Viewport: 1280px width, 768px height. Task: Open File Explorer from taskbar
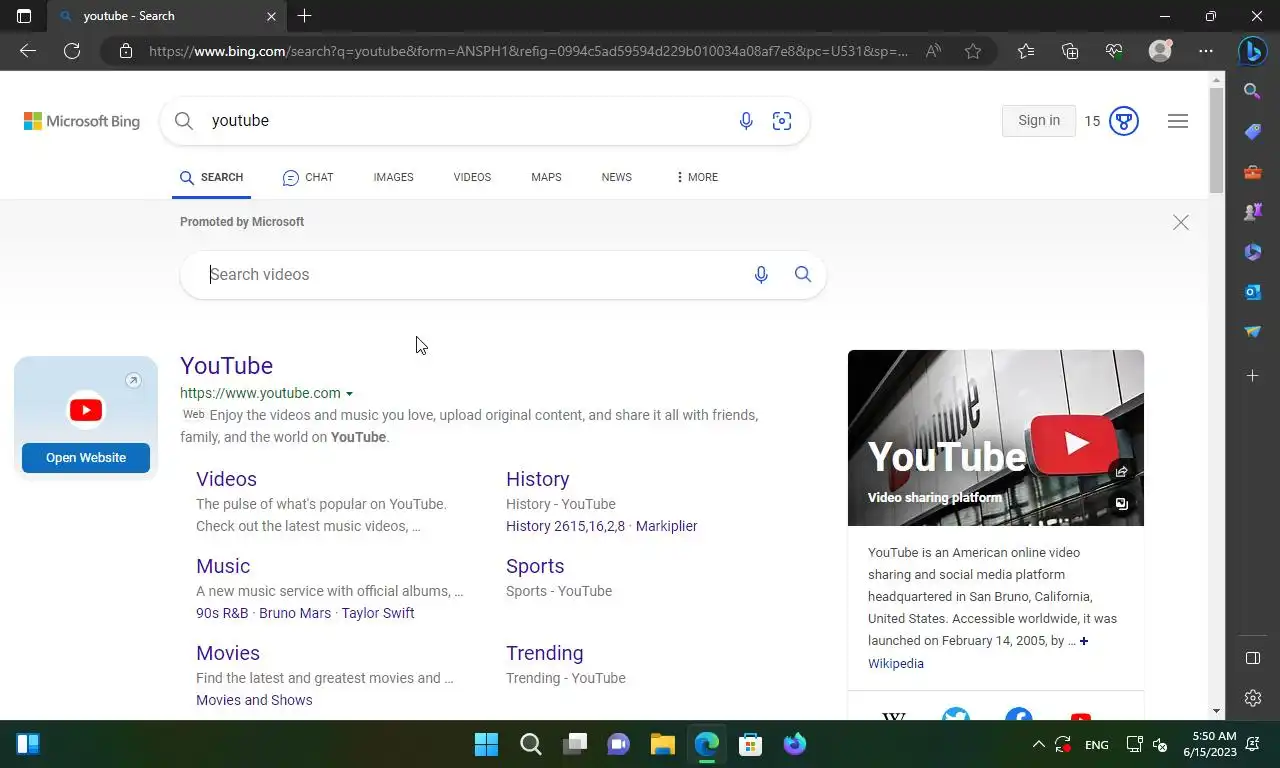pyautogui.click(x=662, y=744)
